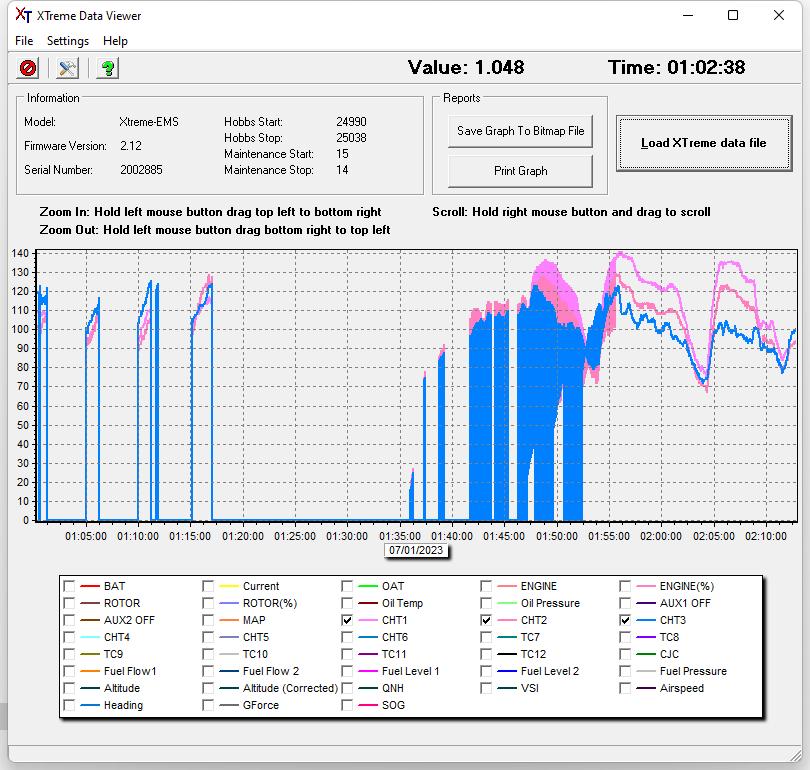Uncheck the CHT1 checkbox
The width and height of the screenshot is (810, 770).
[347, 620]
